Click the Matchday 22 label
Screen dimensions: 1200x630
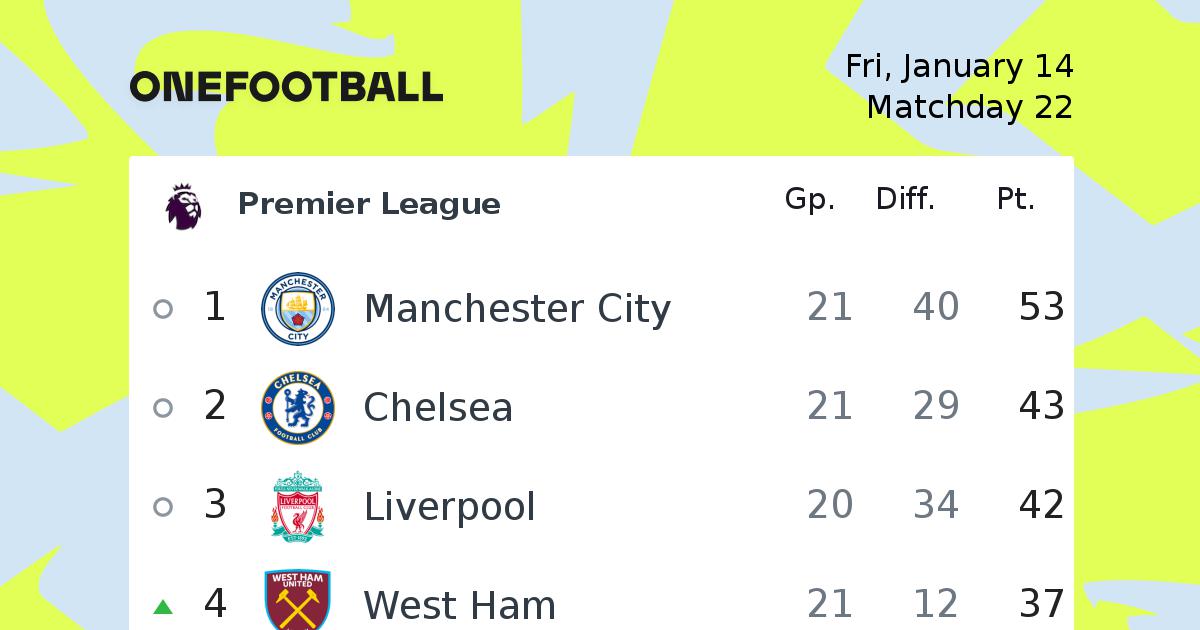point(970,107)
